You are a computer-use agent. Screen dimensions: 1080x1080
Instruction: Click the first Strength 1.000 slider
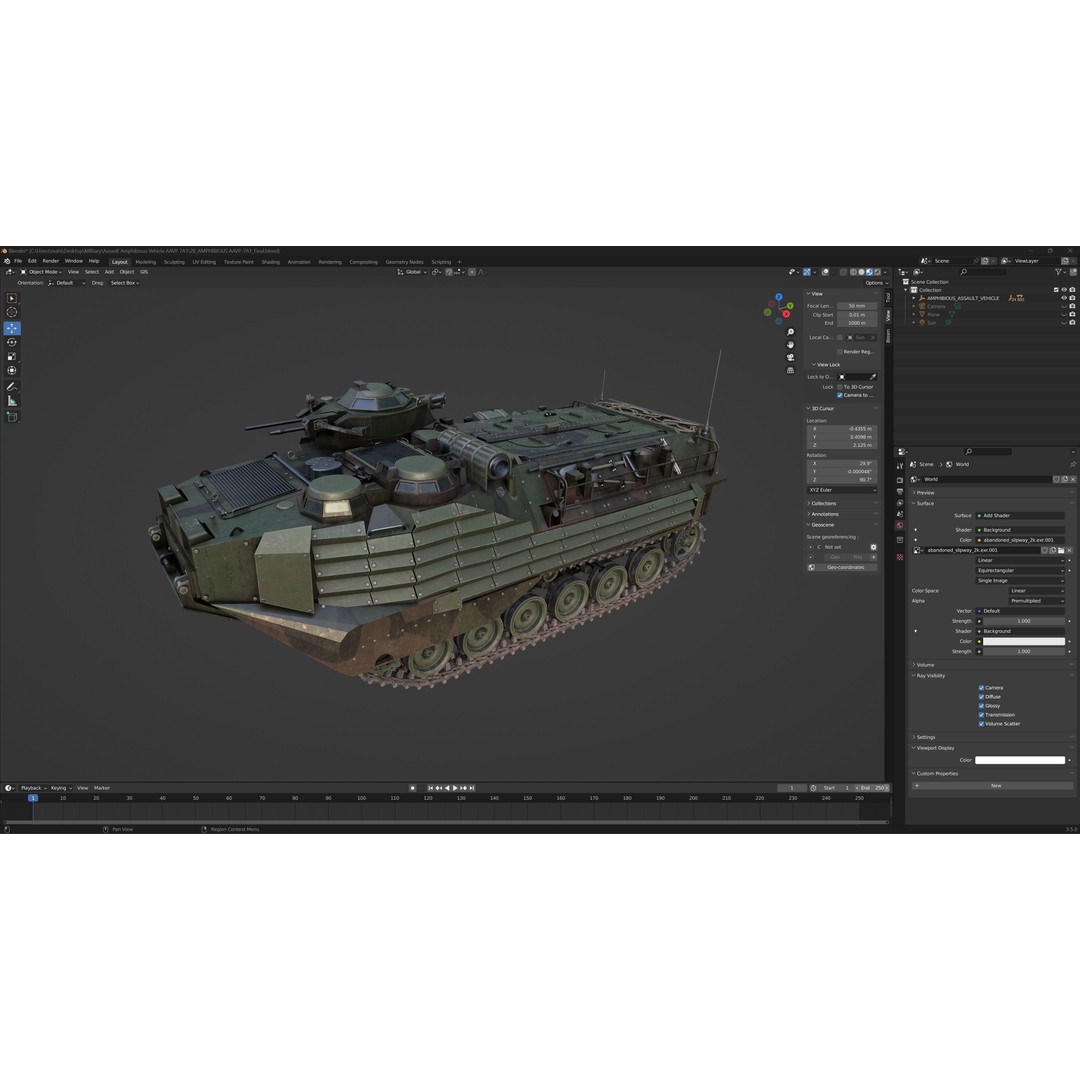click(1024, 621)
